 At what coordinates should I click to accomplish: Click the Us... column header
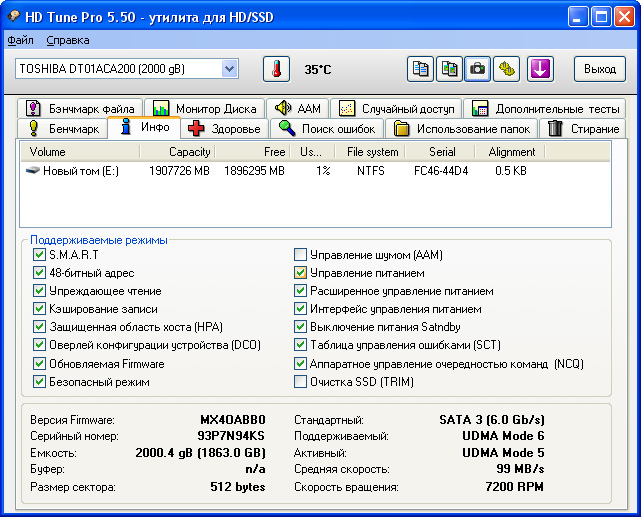point(312,152)
